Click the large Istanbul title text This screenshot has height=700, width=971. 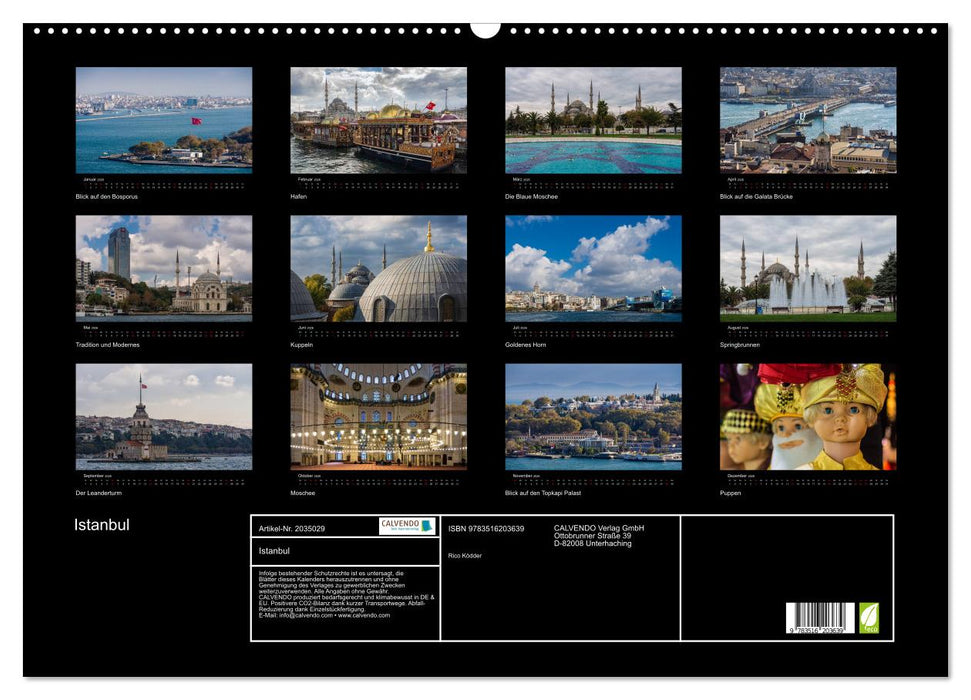pyautogui.click(x=102, y=525)
